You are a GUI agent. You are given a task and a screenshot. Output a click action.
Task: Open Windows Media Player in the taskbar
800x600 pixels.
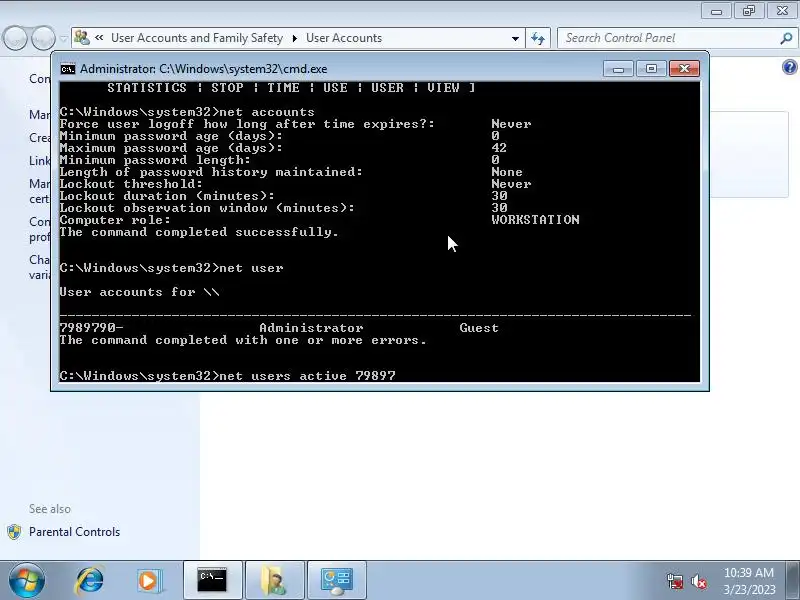click(149, 580)
